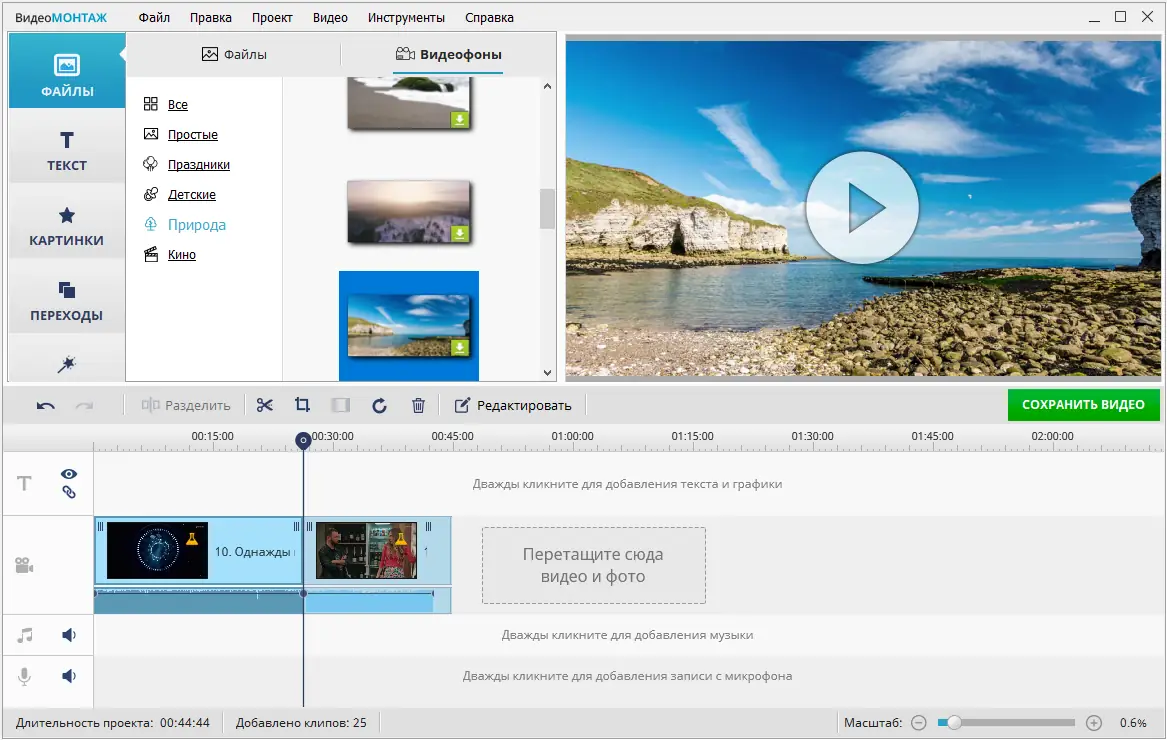The height and width of the screenshot is (740, 1167).
Task: Open the Текст section in sidebar
Action: coord(67,151)
